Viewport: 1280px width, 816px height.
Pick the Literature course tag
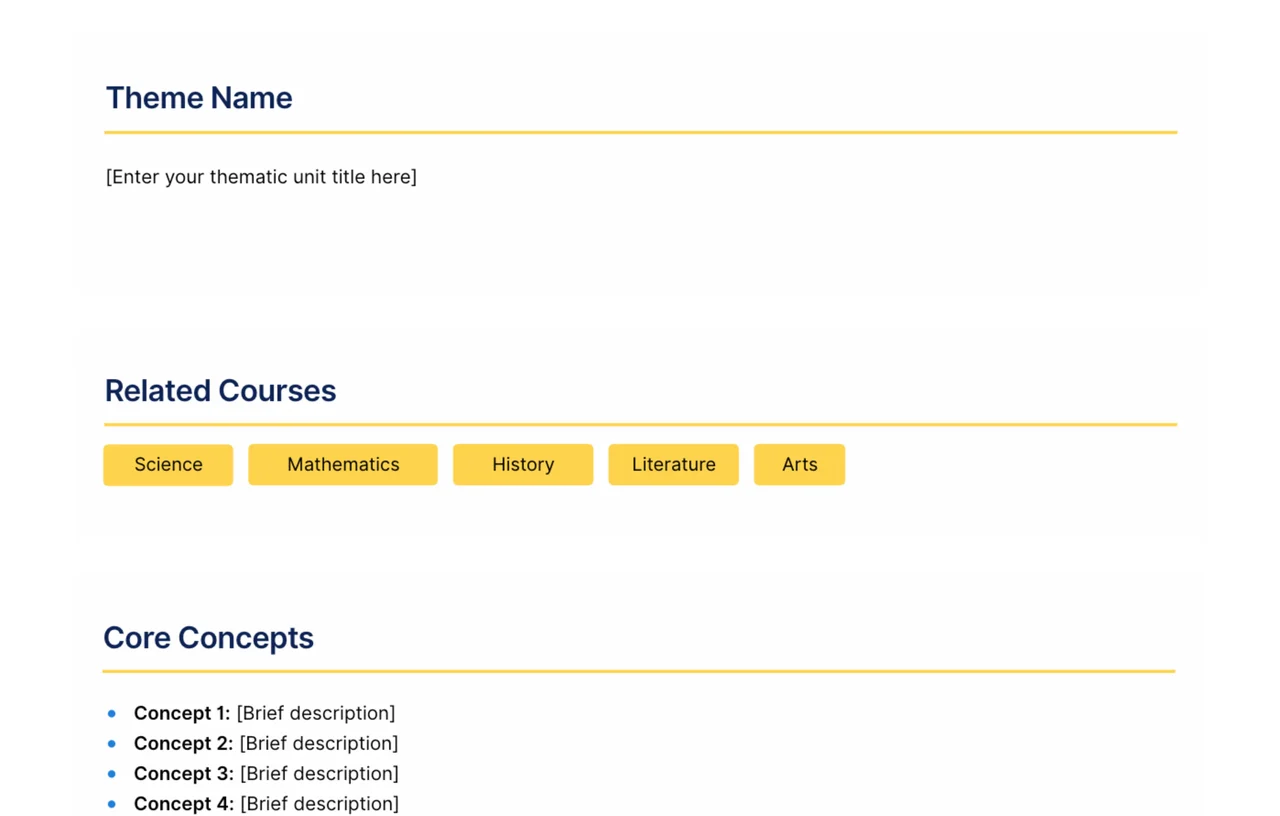point(673,464)
